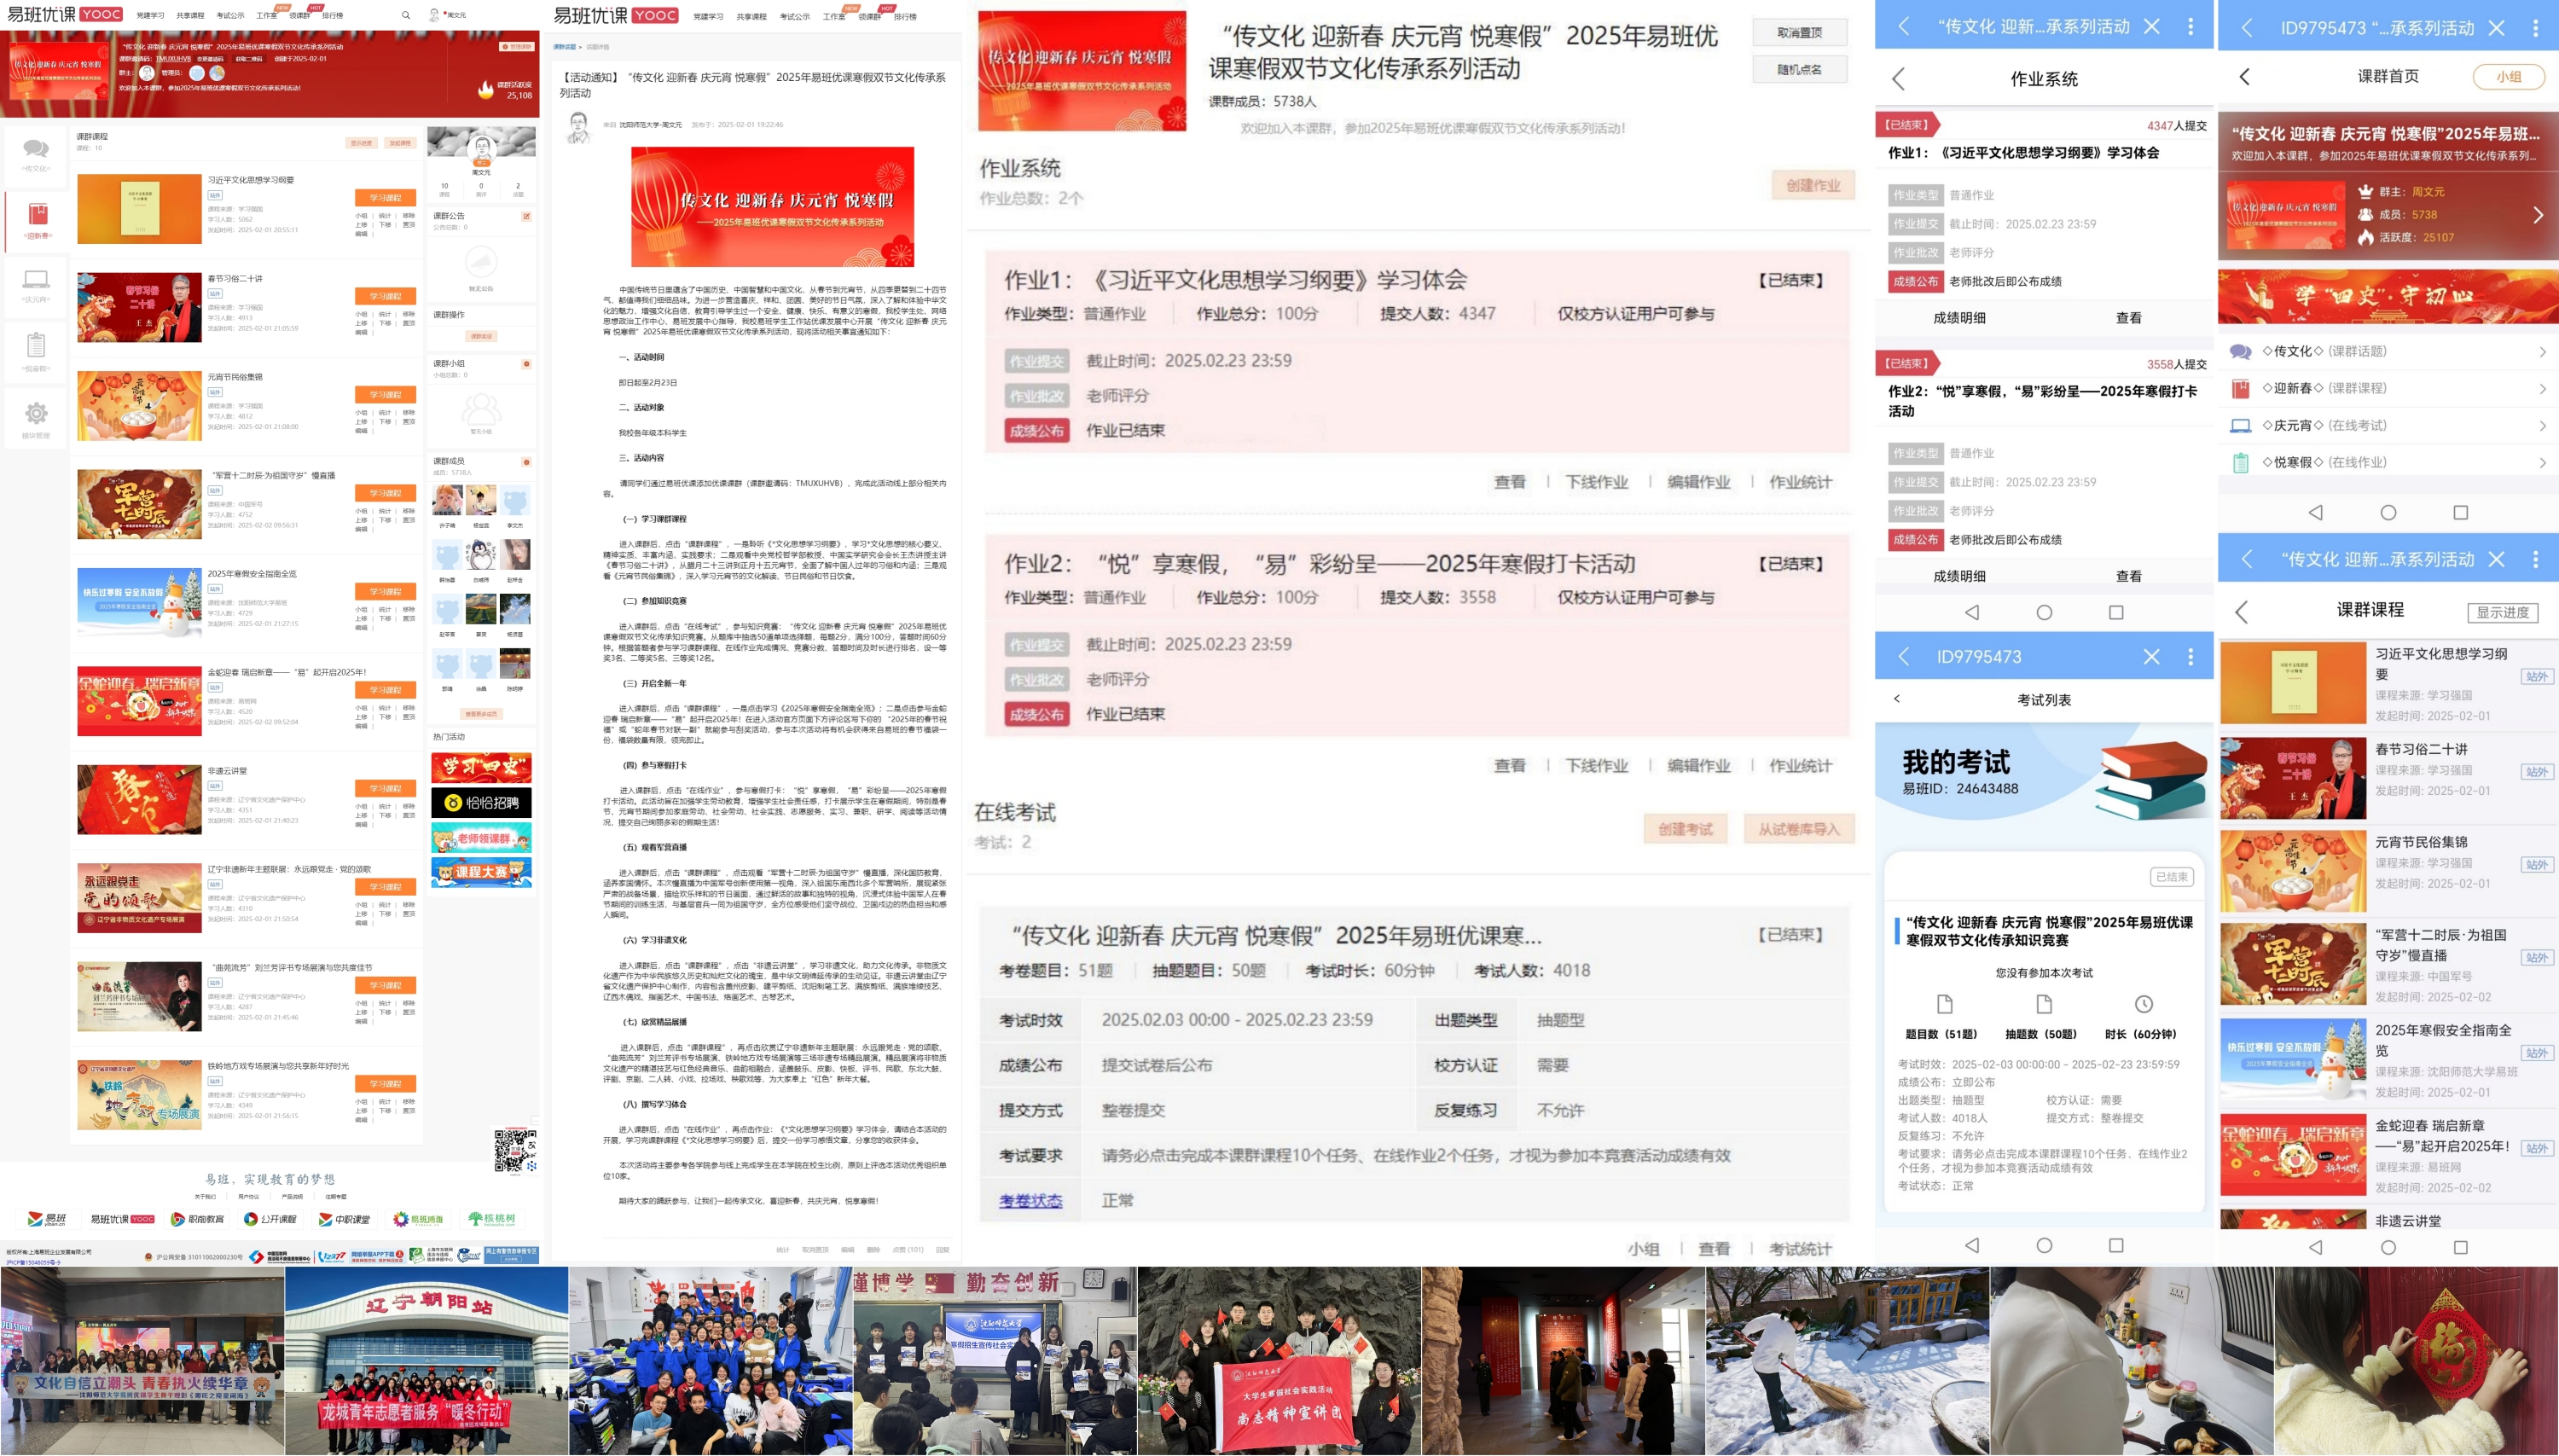Expand the 庆元宵 (在线考试) row chevron
This screenshot has width=2559, height=1456.
[2542, 426]
